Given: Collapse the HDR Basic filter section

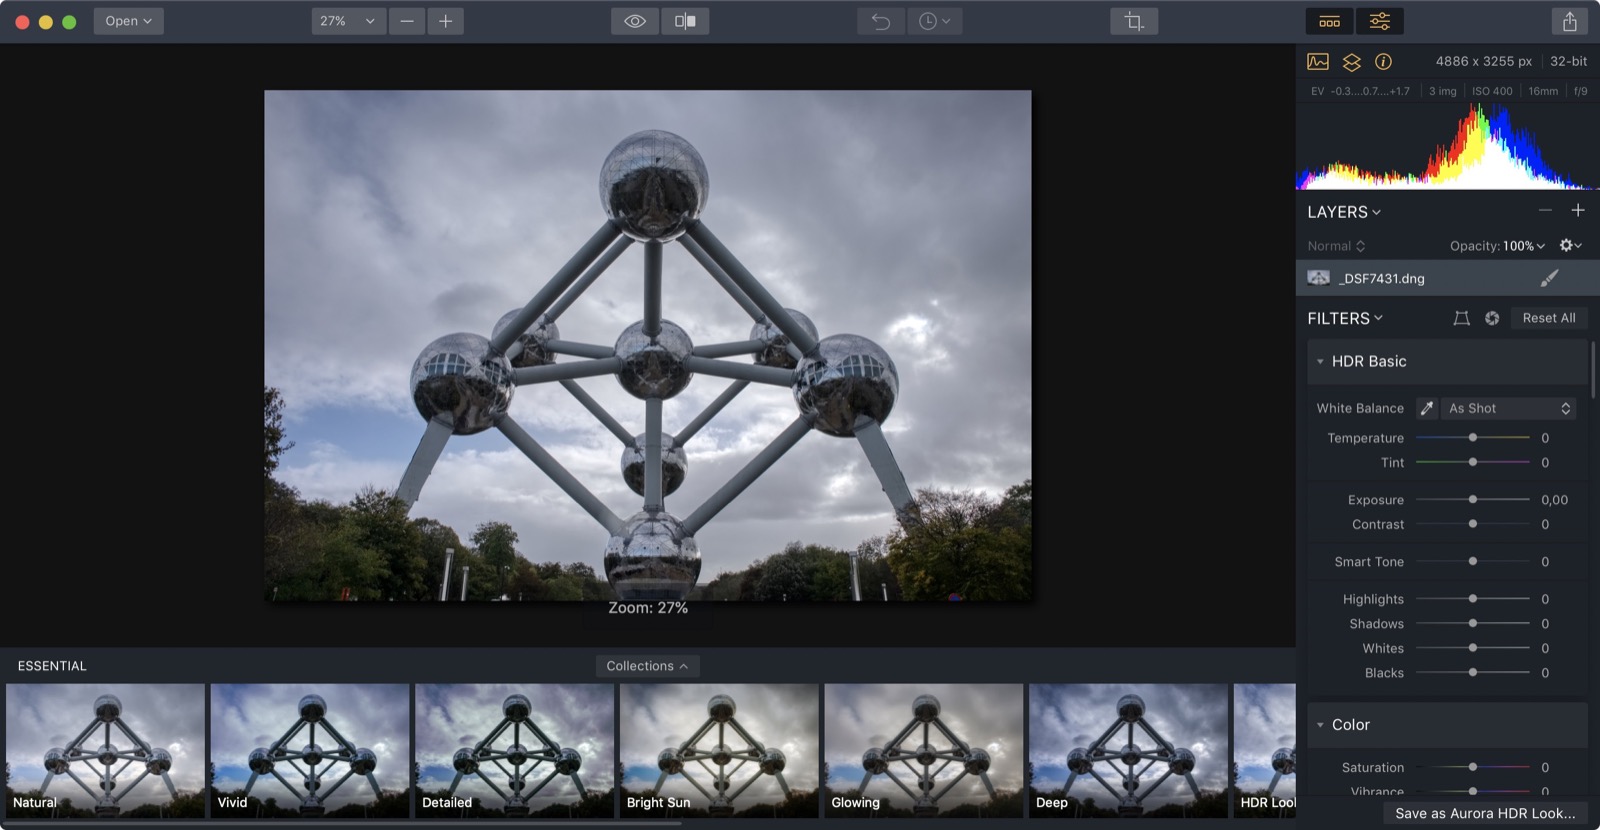Looking at the screenshot, I should coord(1320,362).
